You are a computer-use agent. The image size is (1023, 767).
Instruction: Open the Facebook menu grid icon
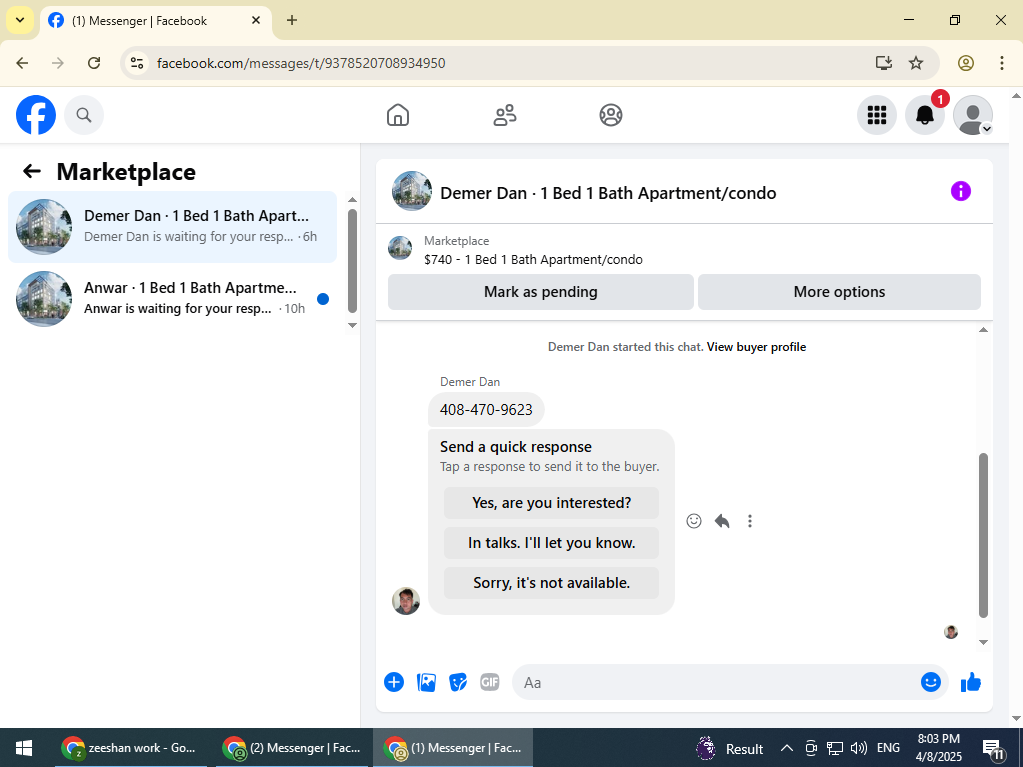click(877, 115)
